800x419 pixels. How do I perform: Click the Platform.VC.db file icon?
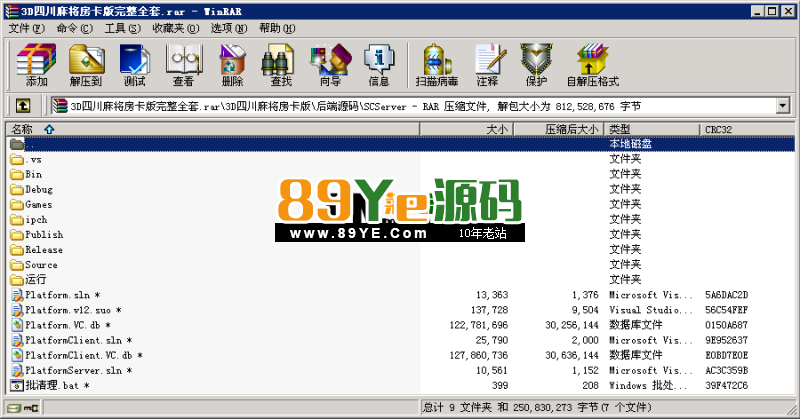pyautogui.click(x=17, y=325)
